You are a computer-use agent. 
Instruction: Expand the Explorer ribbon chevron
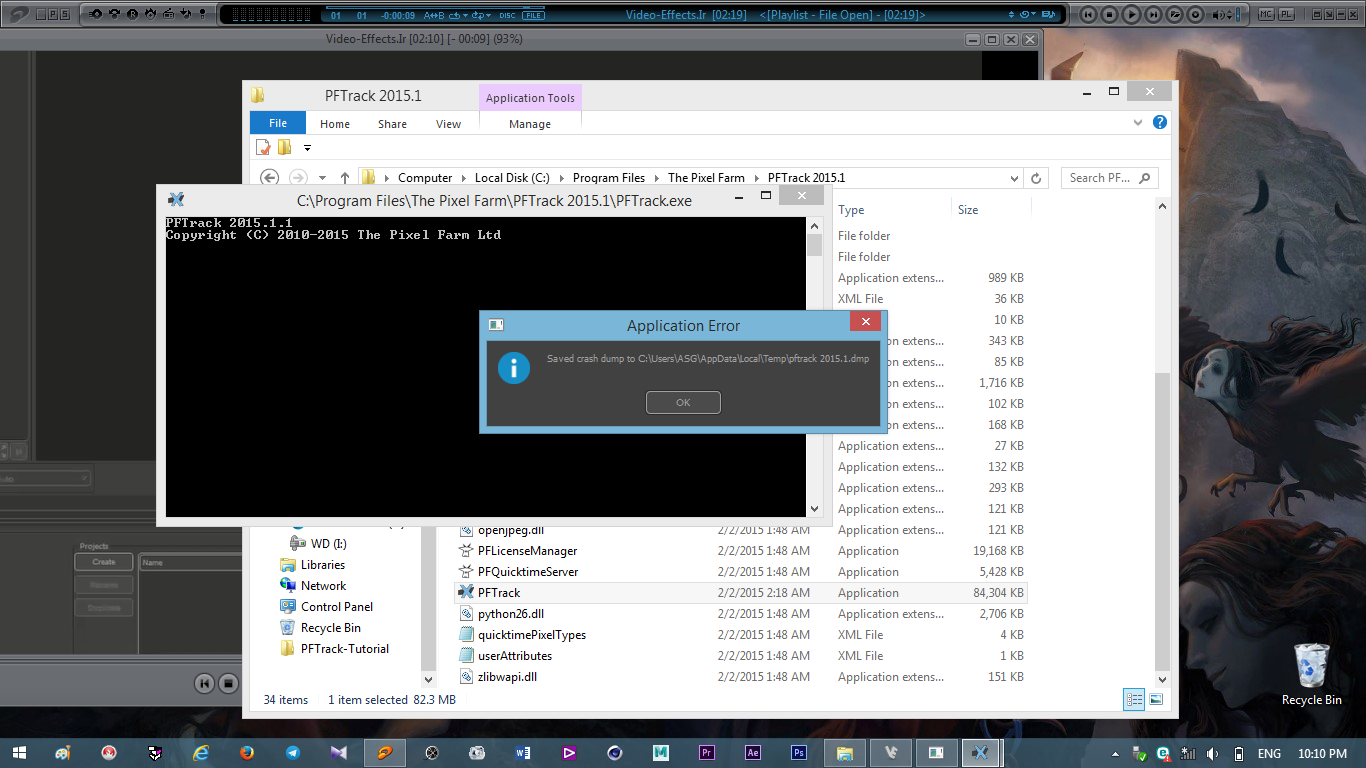tap(1138, 122)
